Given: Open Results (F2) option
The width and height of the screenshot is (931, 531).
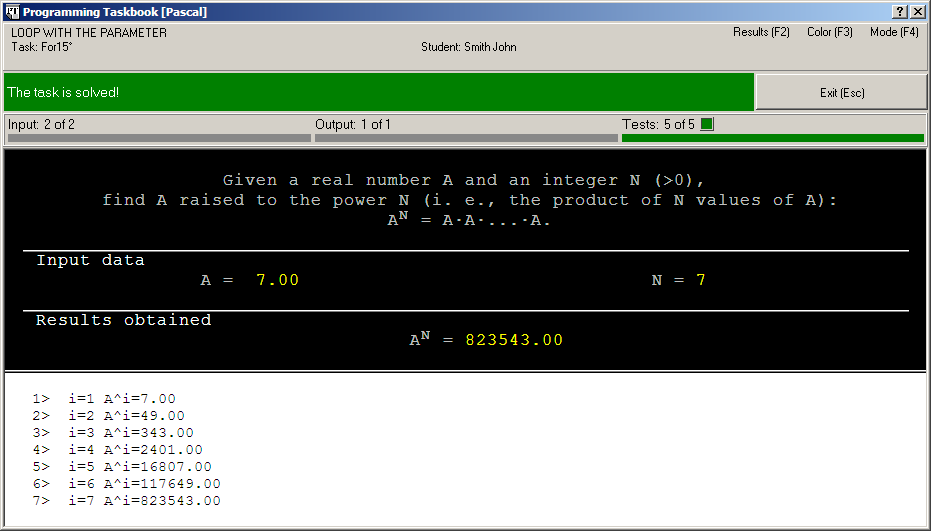Looking at the screenshot, I should (761, 32).
